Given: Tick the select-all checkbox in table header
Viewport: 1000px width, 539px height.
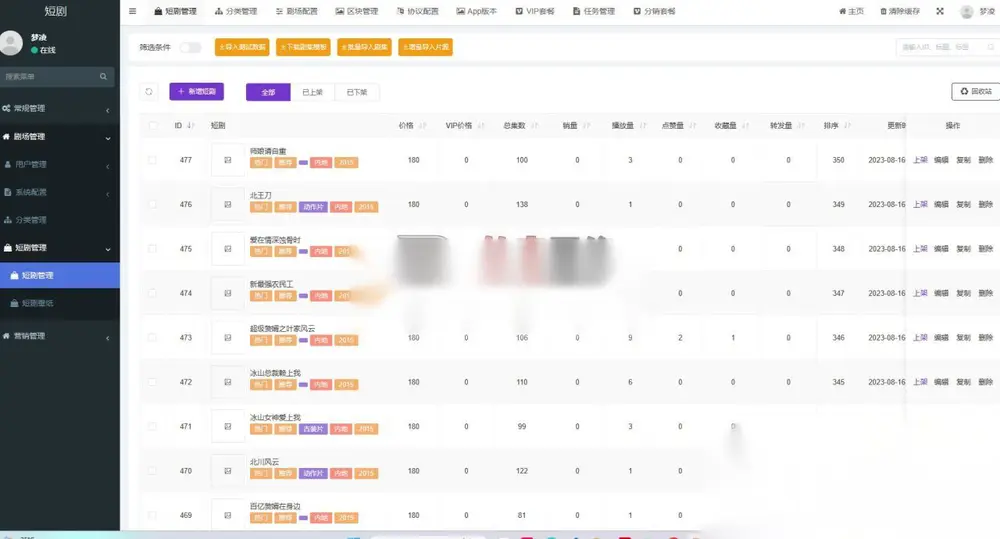Looking at the screenshot, I should (x=153, y=126).
